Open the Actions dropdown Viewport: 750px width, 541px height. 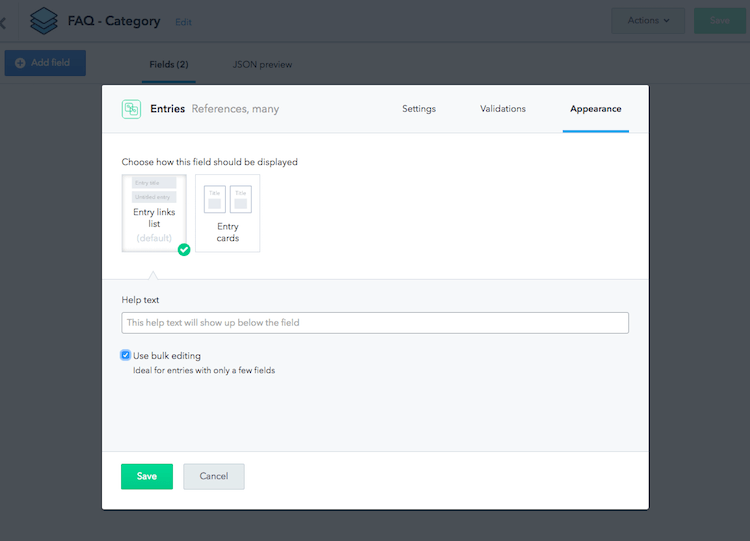pyautogui.click(x=648, y=21)
